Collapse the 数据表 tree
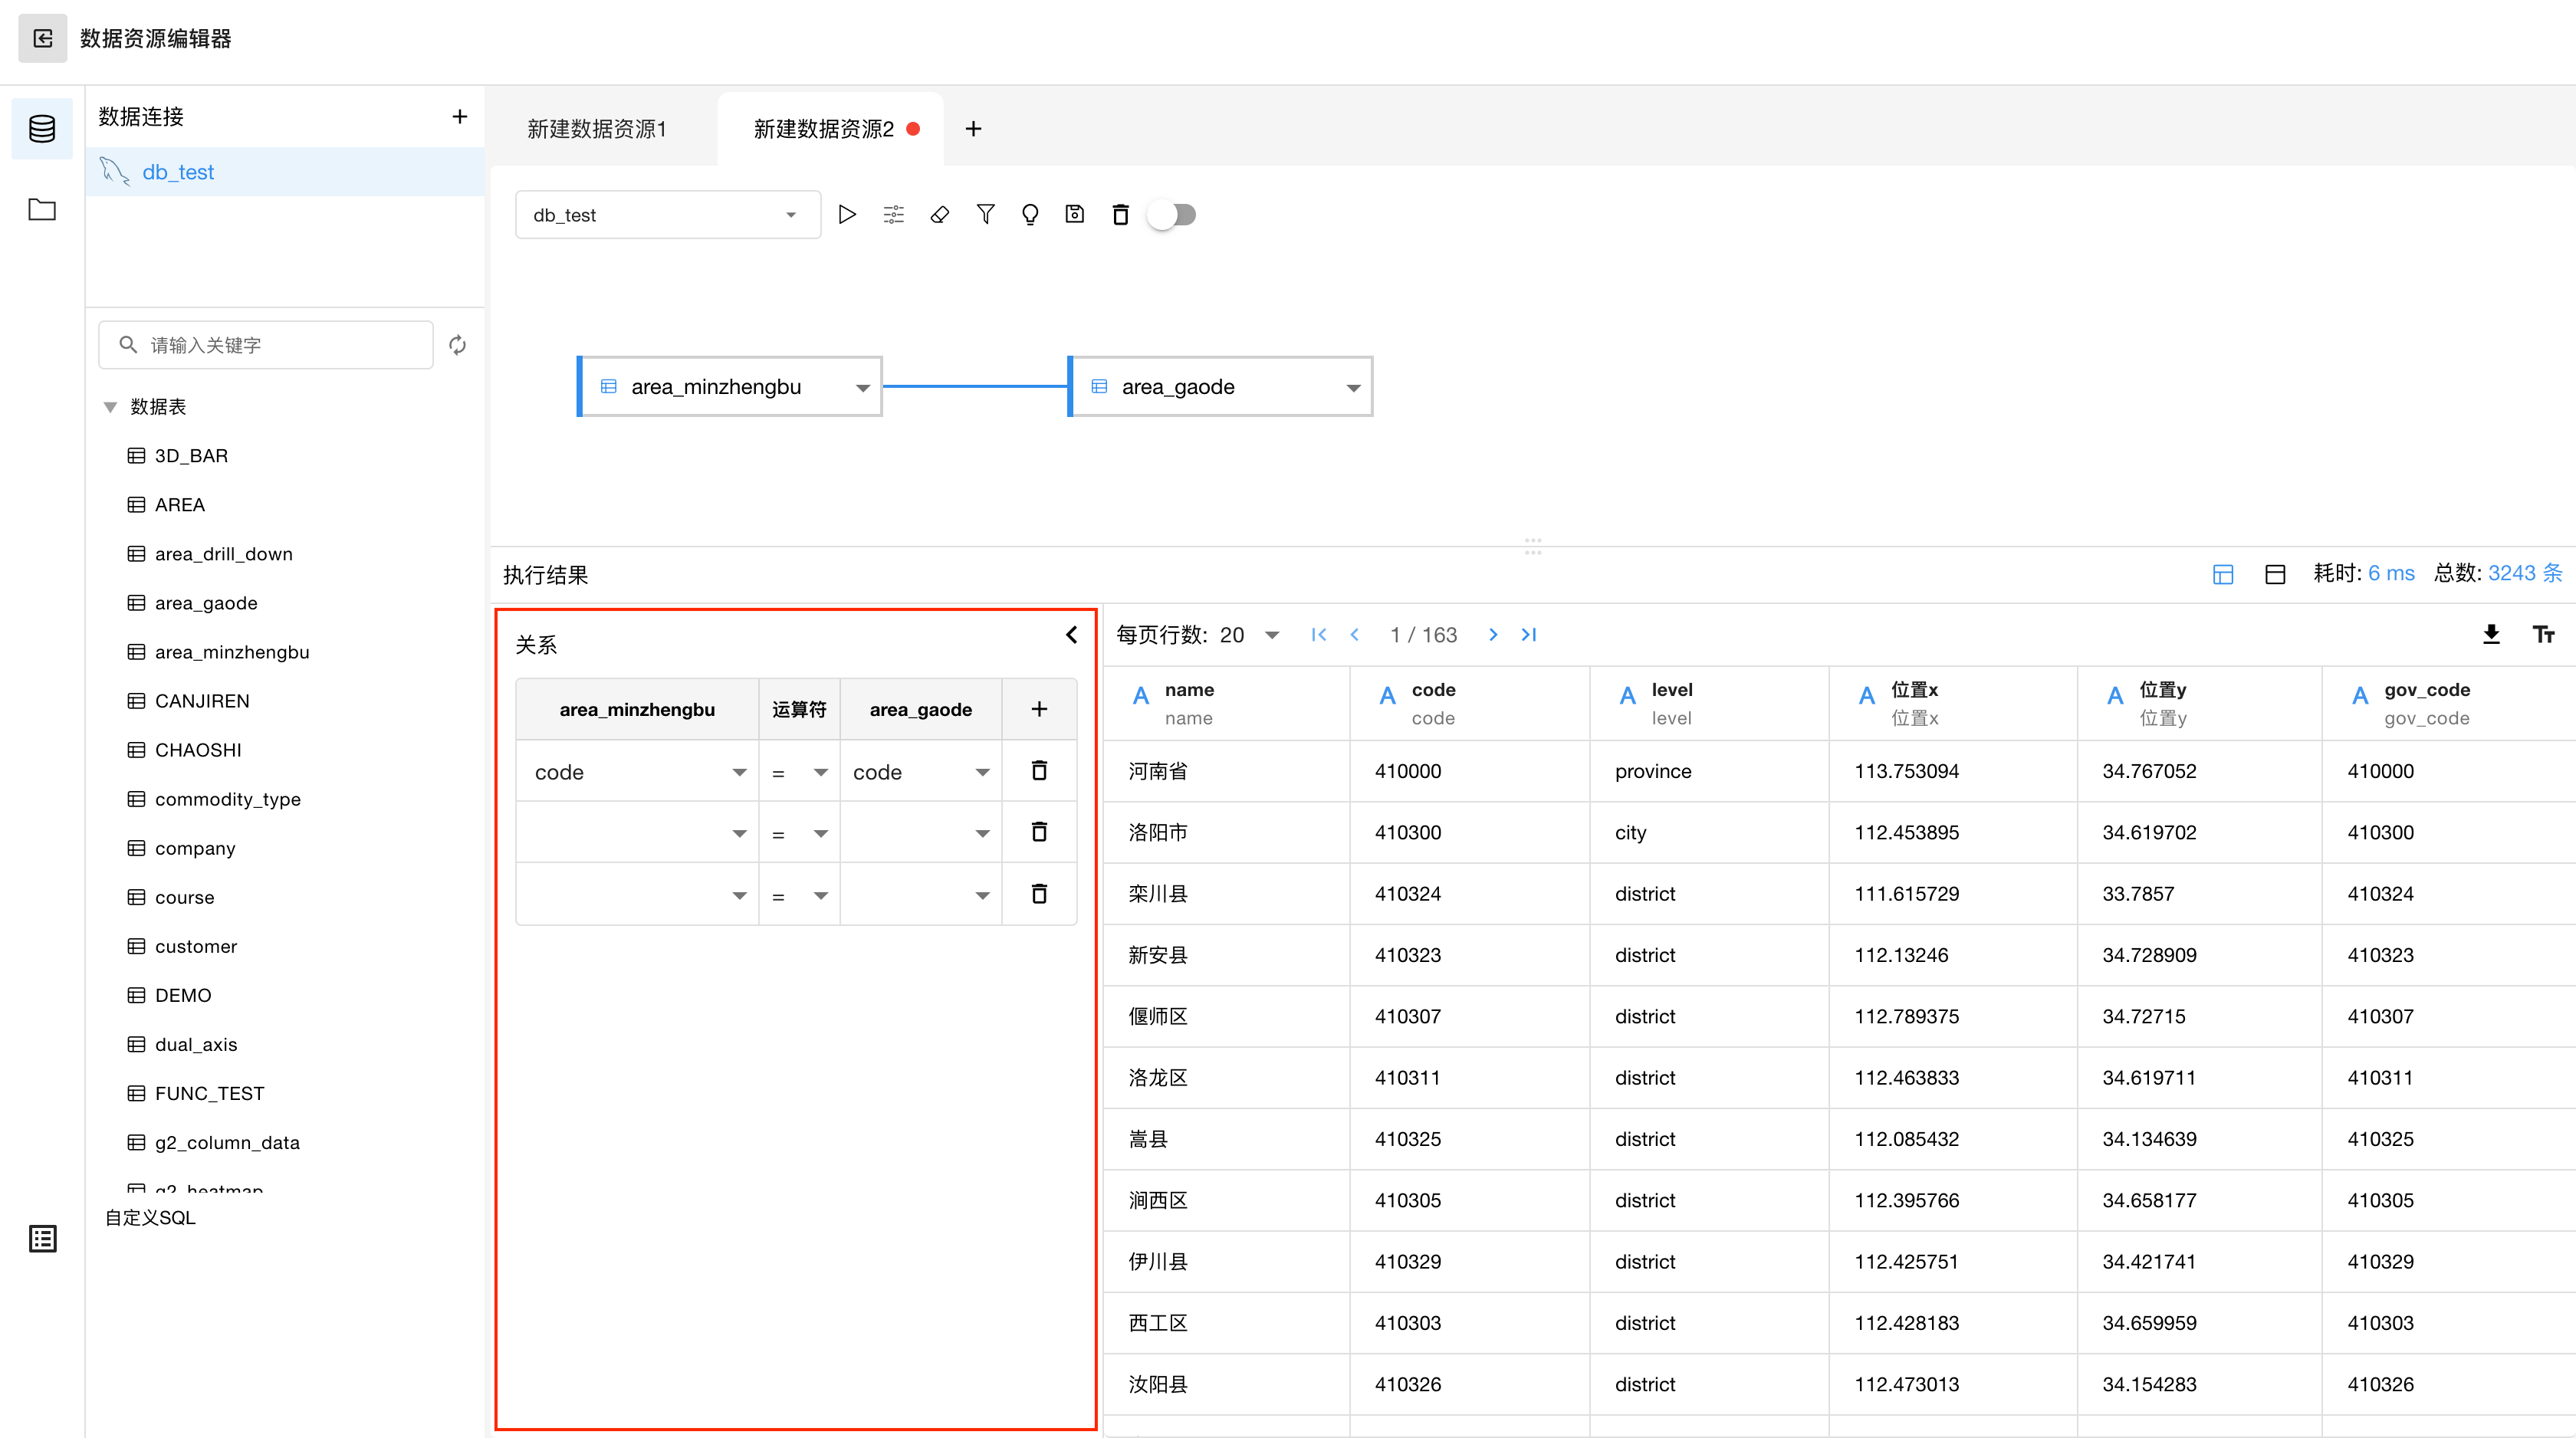 (111, 407)
